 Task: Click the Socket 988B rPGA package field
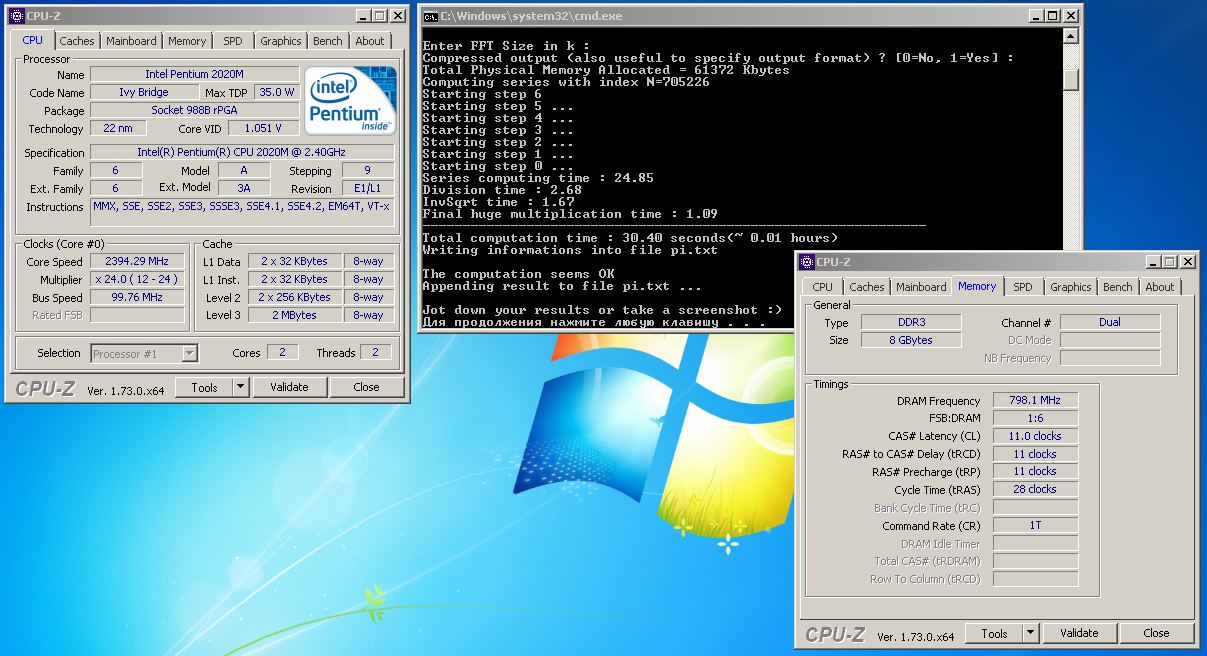194,110
